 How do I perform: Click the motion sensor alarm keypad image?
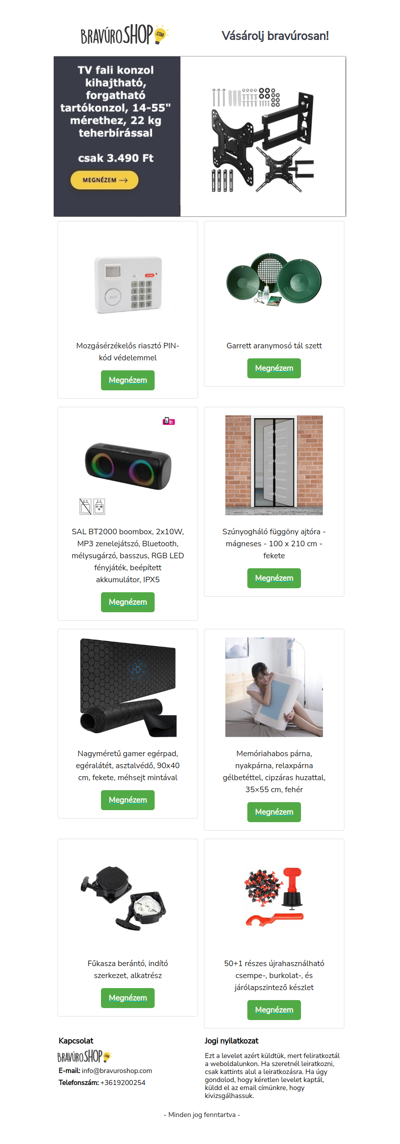pos(128,285)
